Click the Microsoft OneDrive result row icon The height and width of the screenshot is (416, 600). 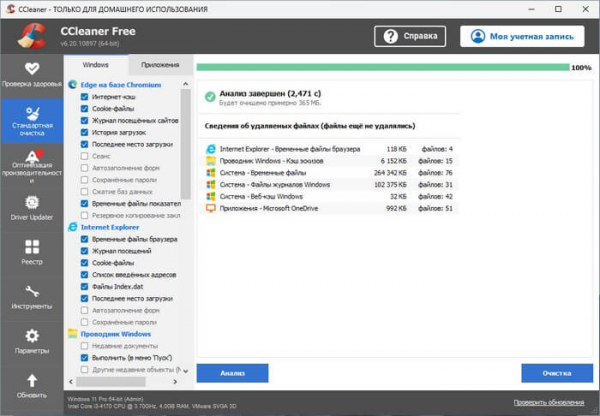(211, 208)
